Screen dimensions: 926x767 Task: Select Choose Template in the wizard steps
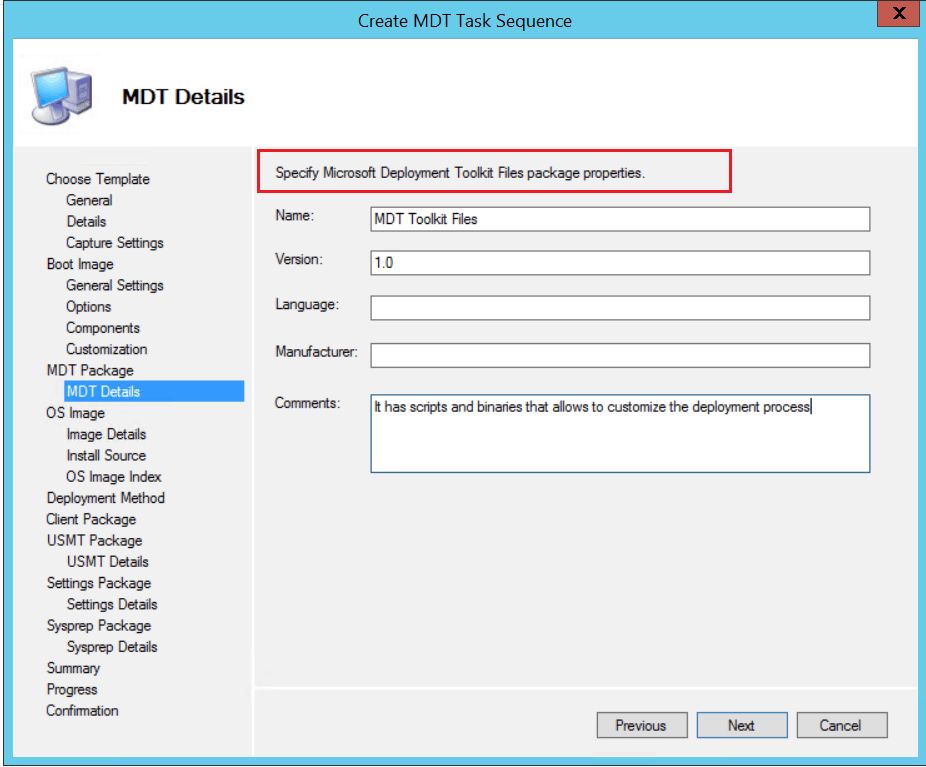pos(98,179)
